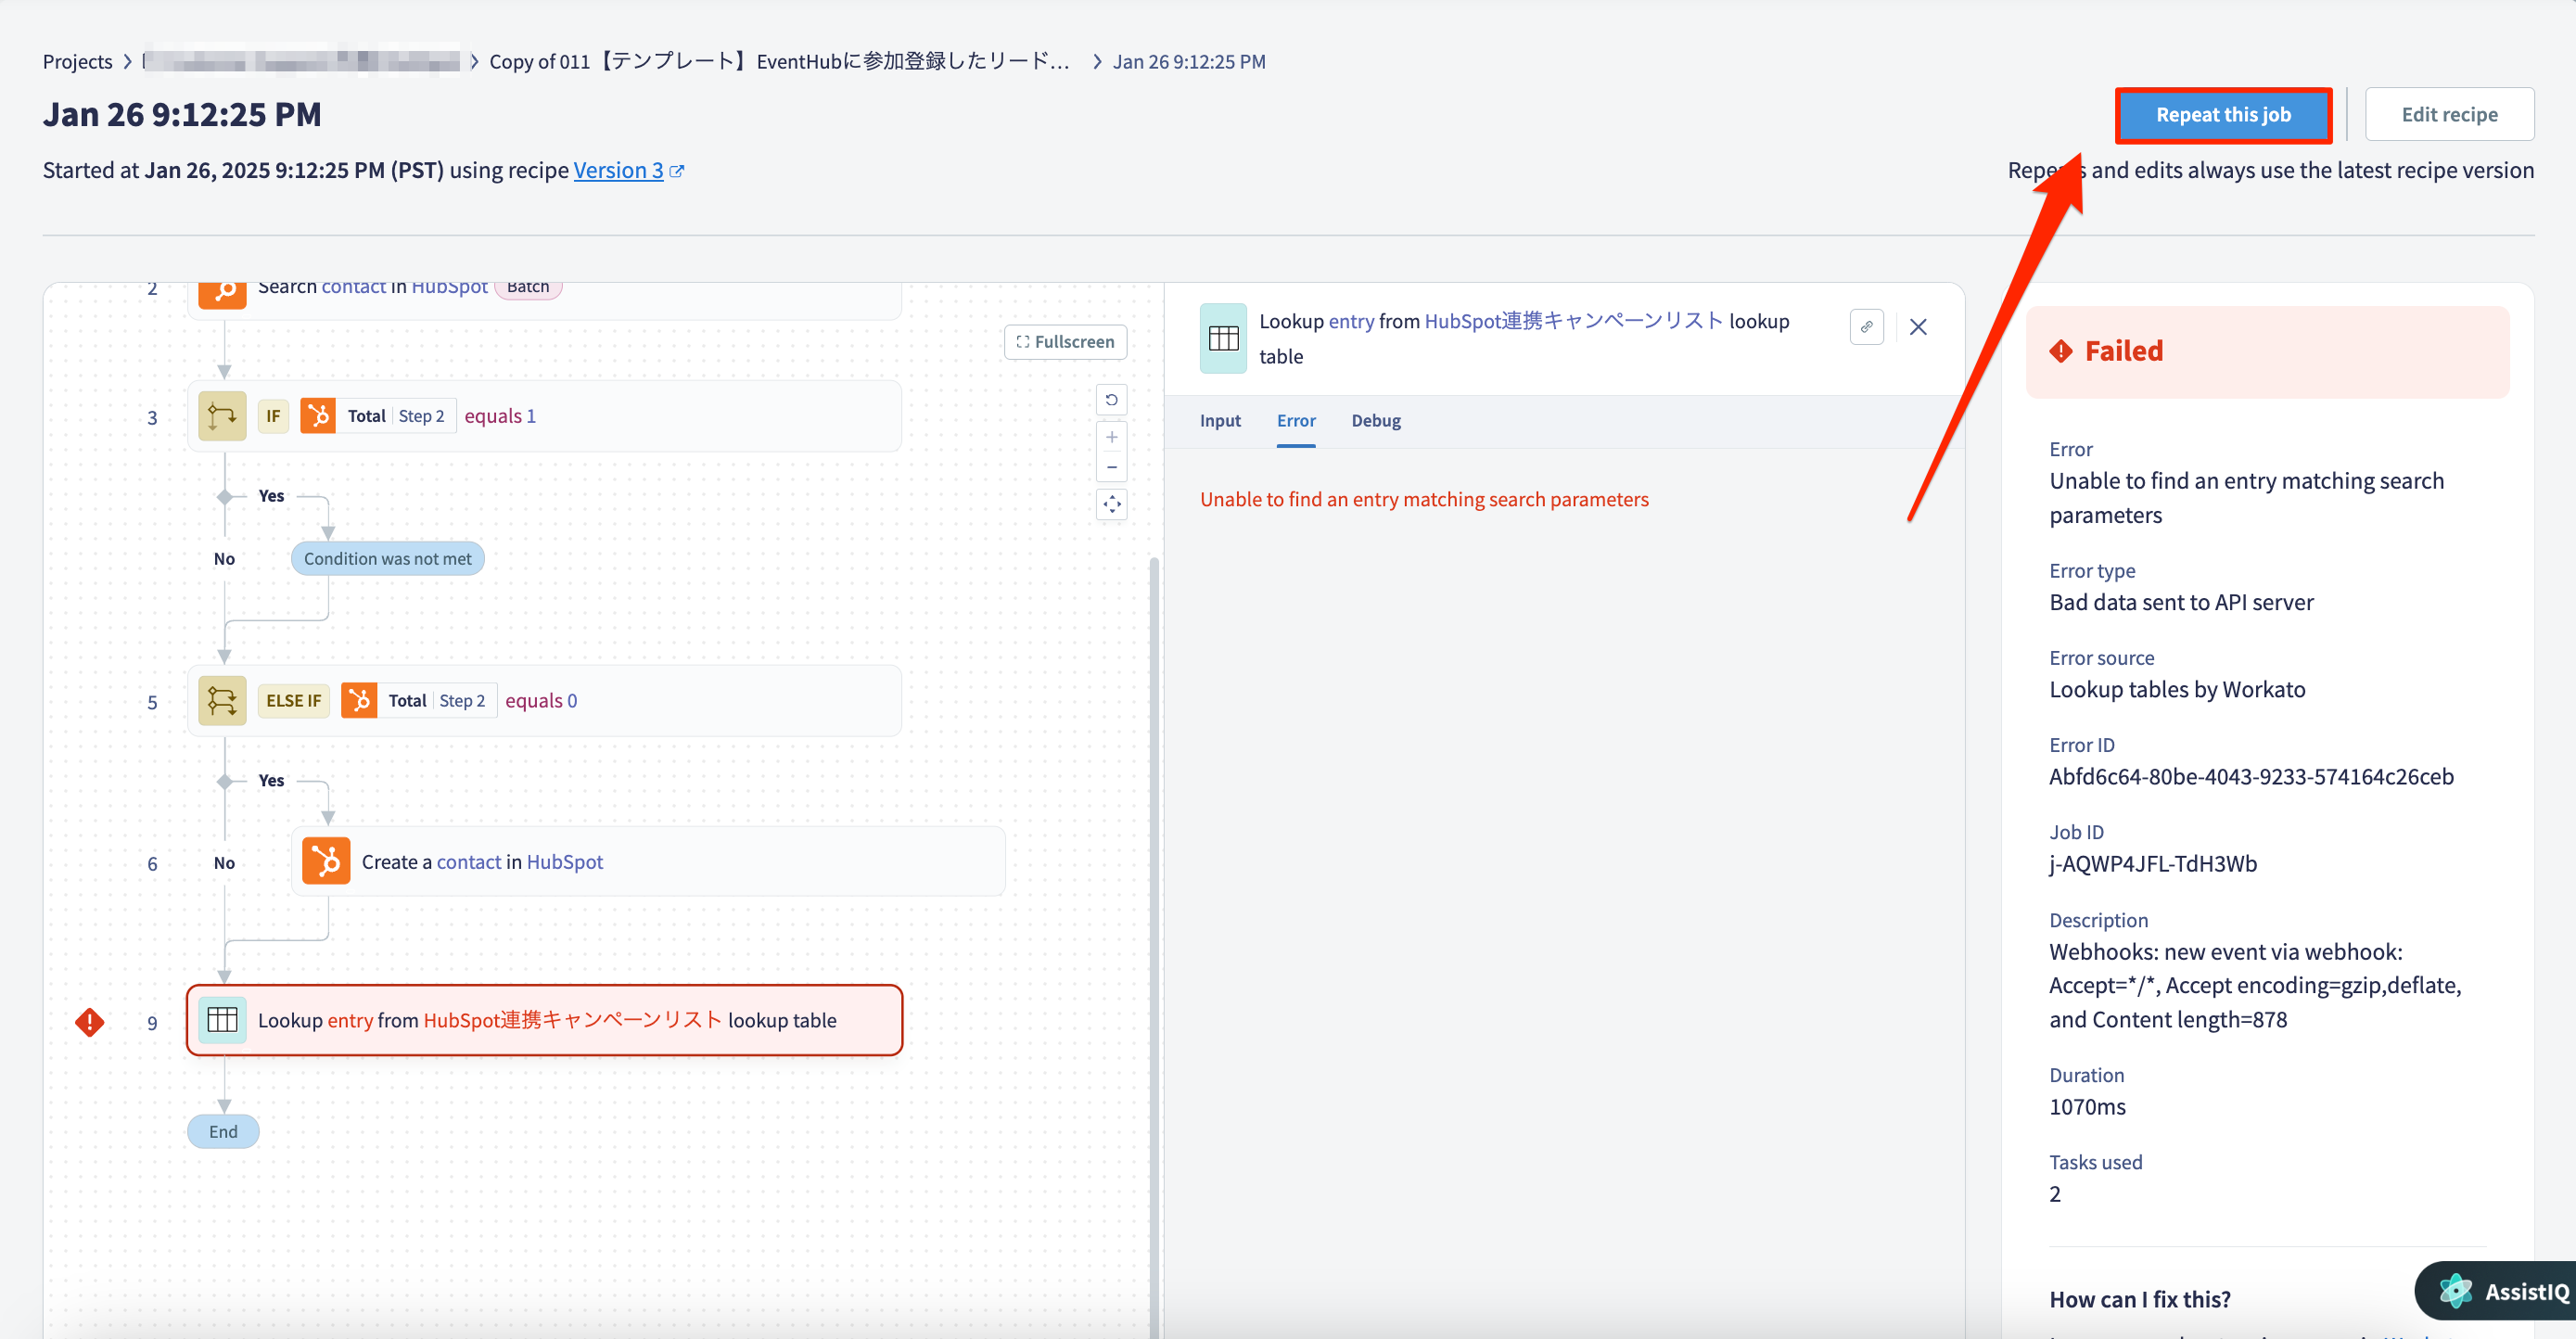The height and width of the screenshot is (1339, 2576).
Task: Select the failed Lookup entry step 9
Action: [544, 1020]
